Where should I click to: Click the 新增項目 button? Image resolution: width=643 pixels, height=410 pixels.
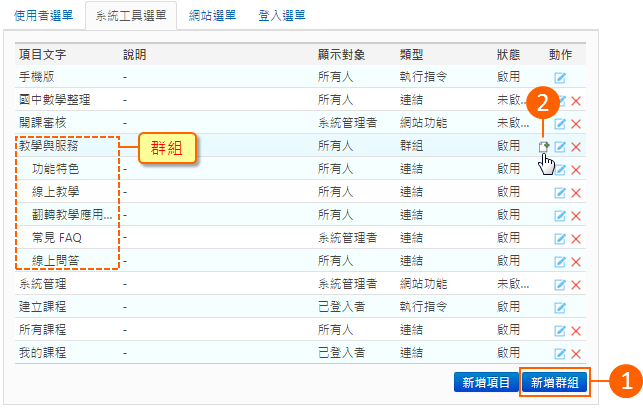(x=484, y=381)
